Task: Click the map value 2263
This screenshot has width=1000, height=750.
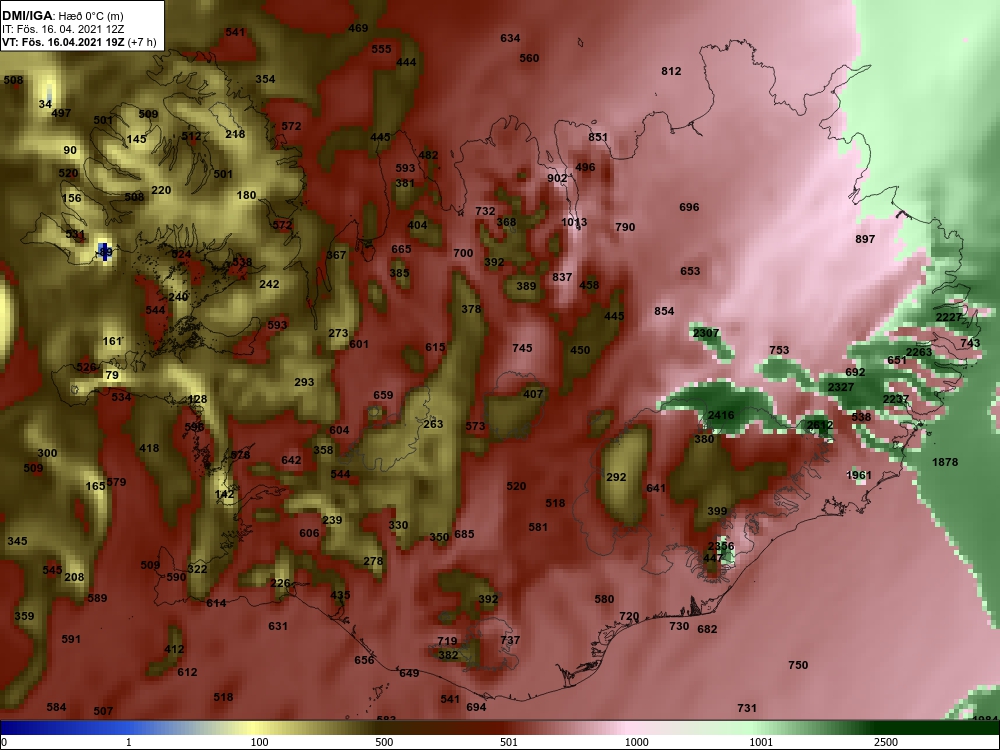Action: click(x=919, y=352)
